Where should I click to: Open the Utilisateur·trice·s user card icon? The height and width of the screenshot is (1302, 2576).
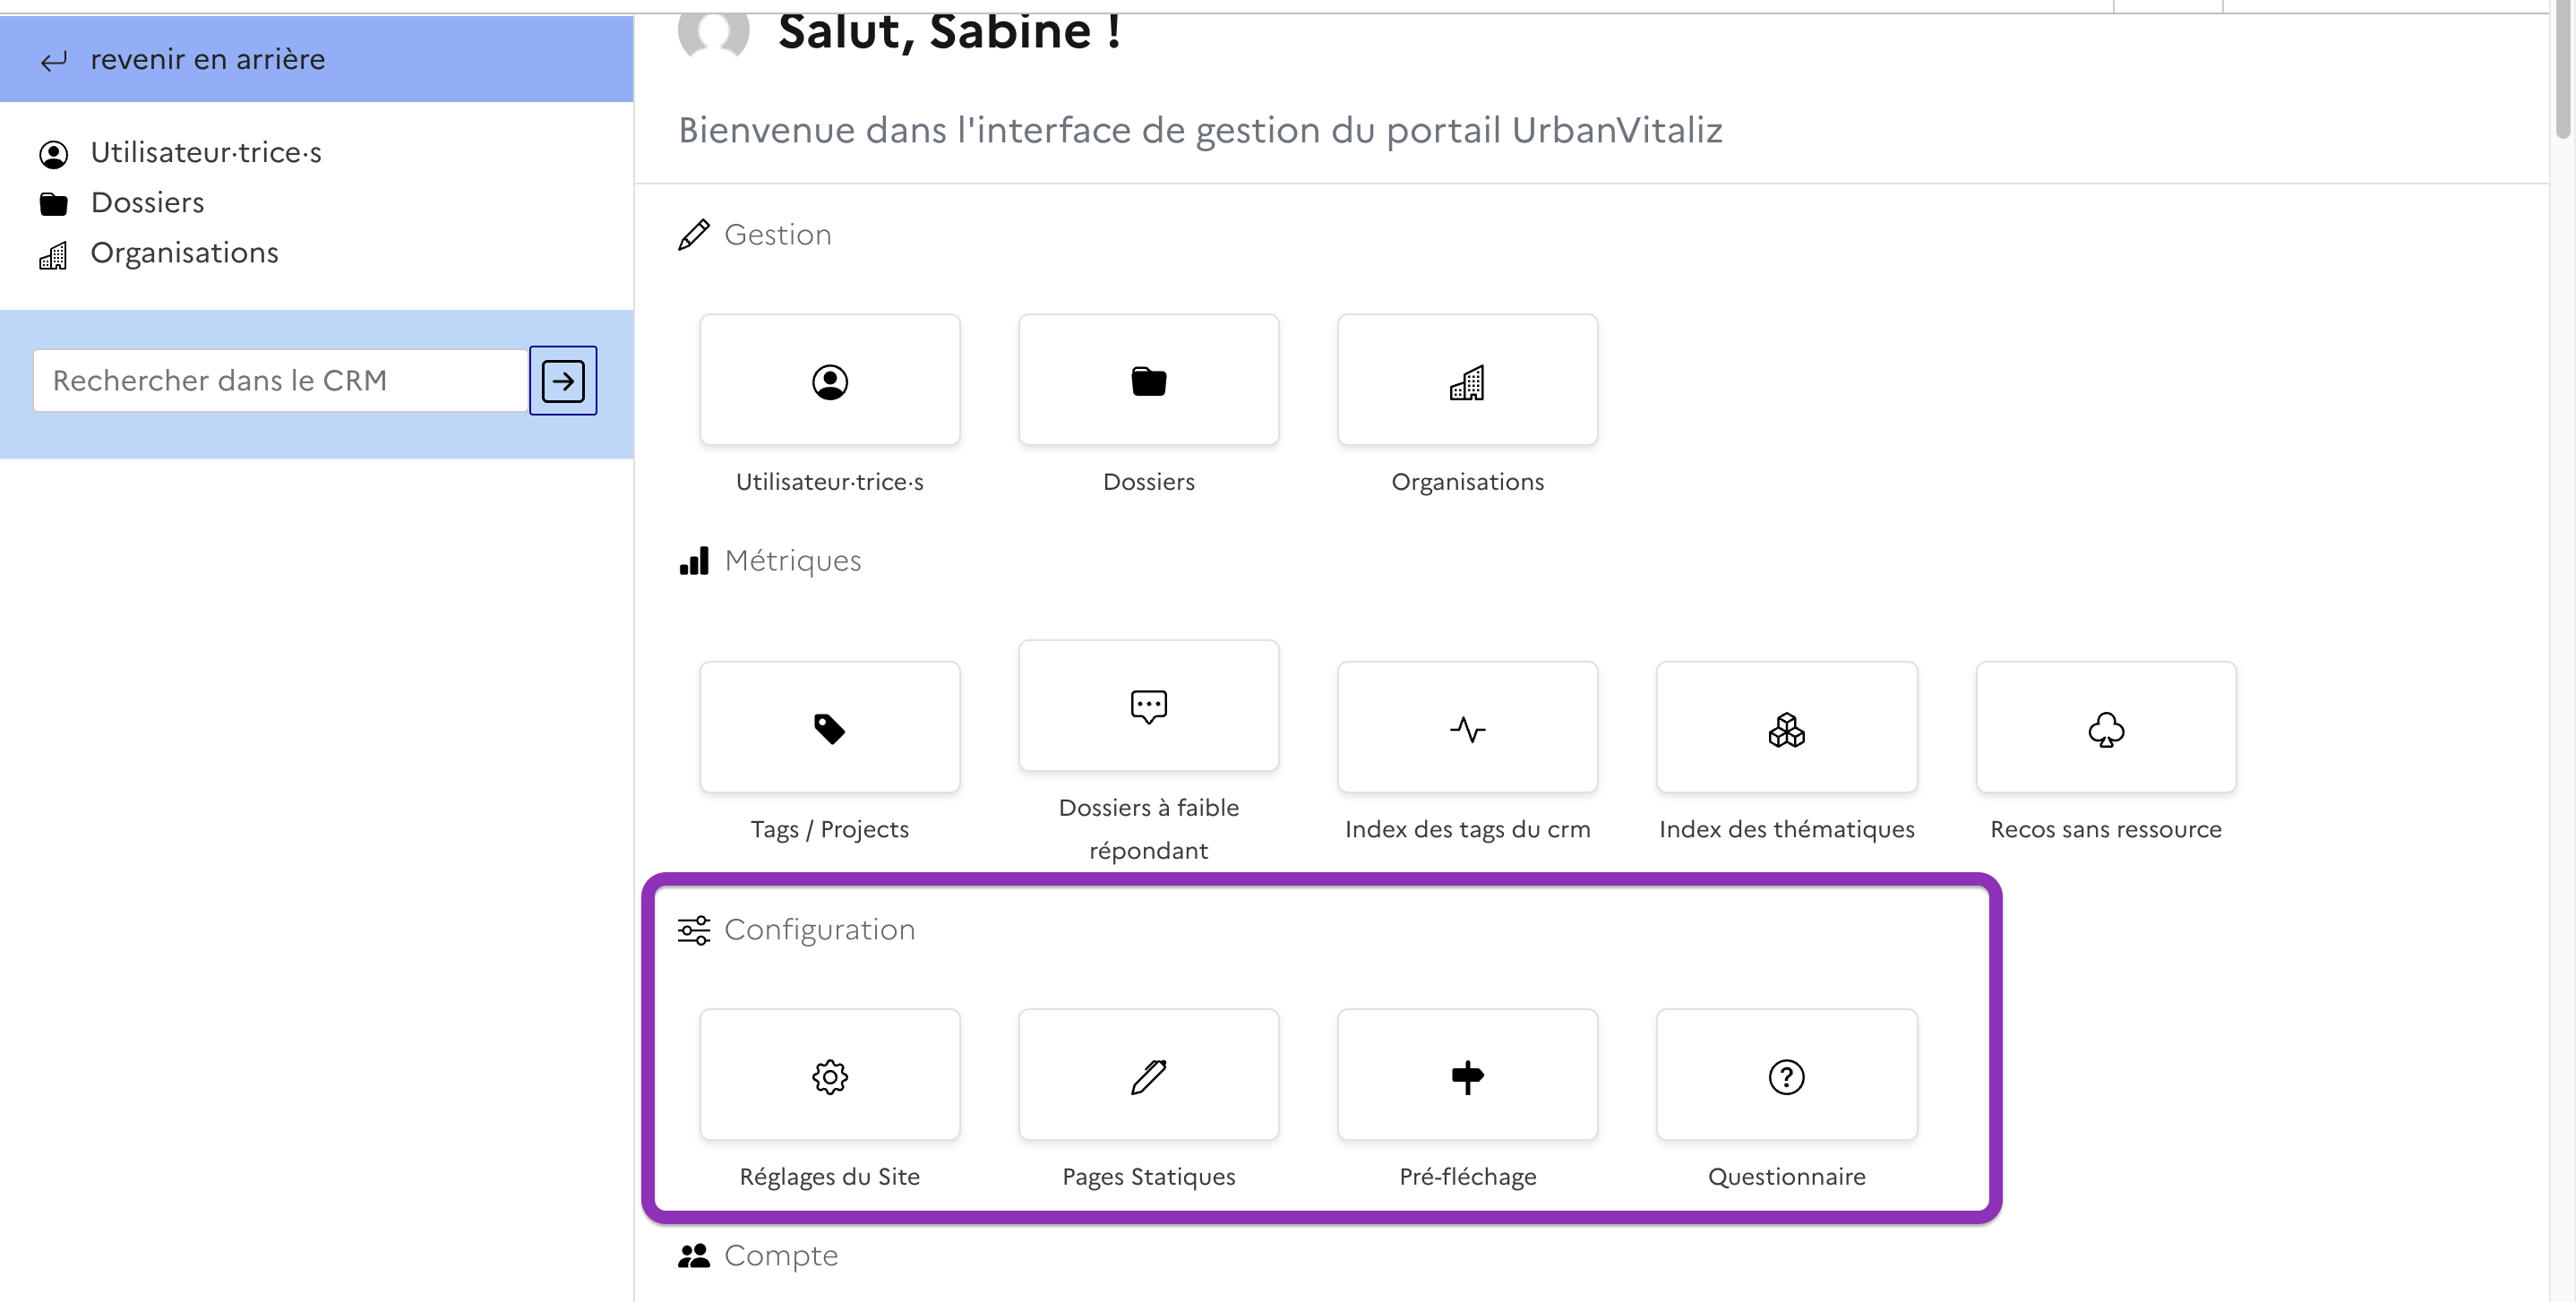click(829, 381)
